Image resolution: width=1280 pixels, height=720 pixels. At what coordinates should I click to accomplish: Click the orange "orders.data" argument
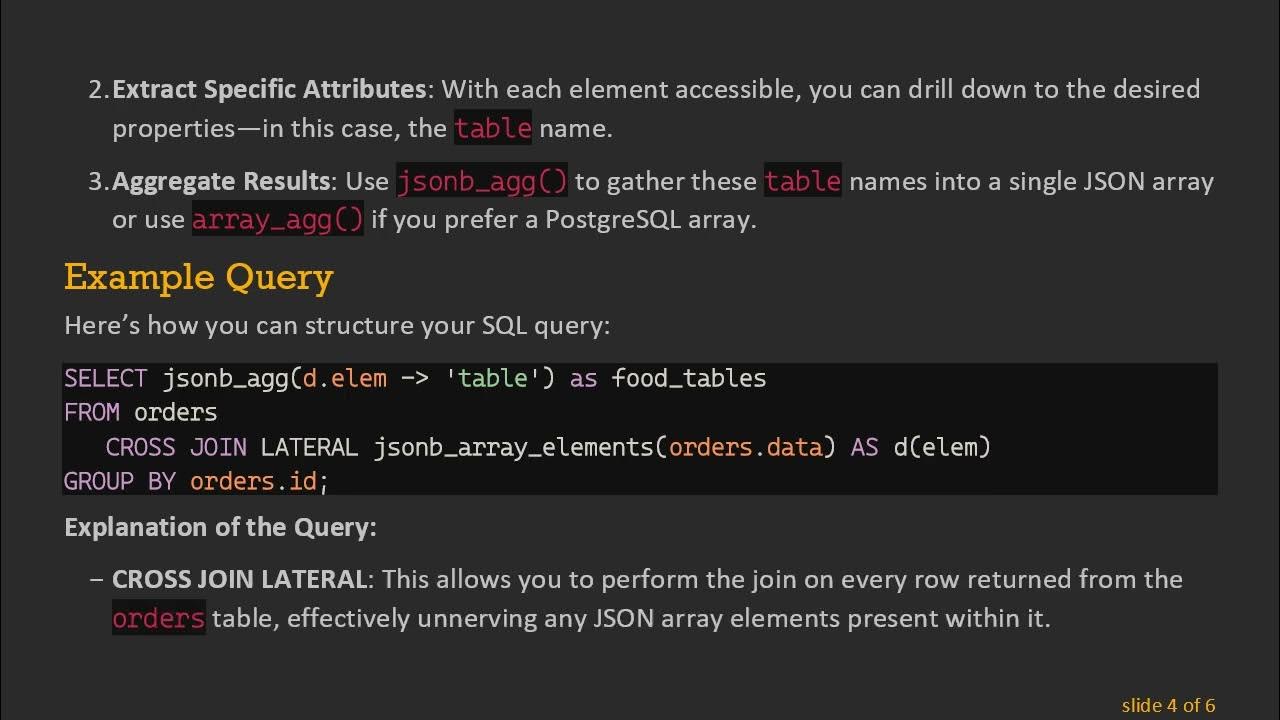pyautogui.click(x=745, y=447)
